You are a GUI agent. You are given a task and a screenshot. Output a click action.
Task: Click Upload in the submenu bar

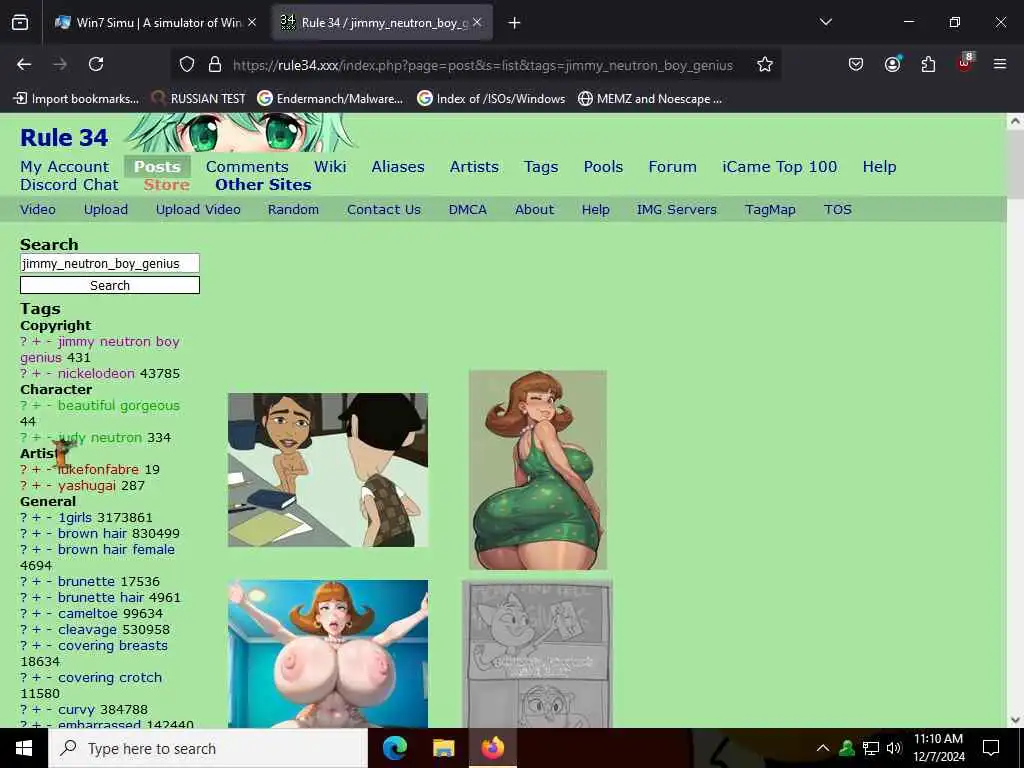(x=106, y=210)
